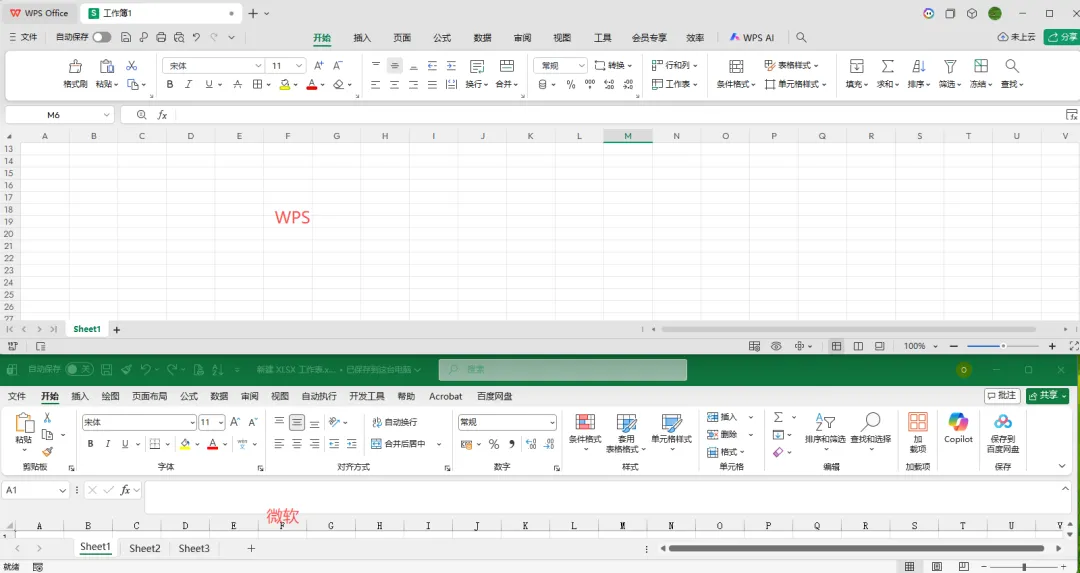Image resolution: width=1080 pixels, height=573 pixels.
Task: Open the Developer (开发工具) tab in Excel
Action: tap(366, 396)
